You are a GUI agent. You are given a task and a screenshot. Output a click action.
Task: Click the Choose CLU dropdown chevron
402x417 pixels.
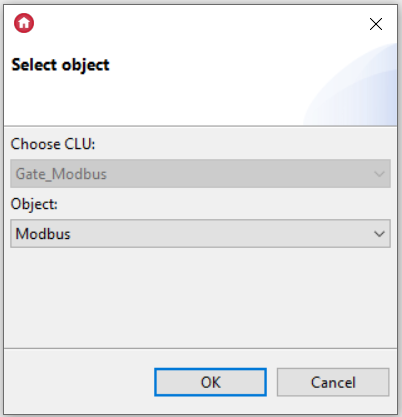pyautogui.click(x=379, y=174)
